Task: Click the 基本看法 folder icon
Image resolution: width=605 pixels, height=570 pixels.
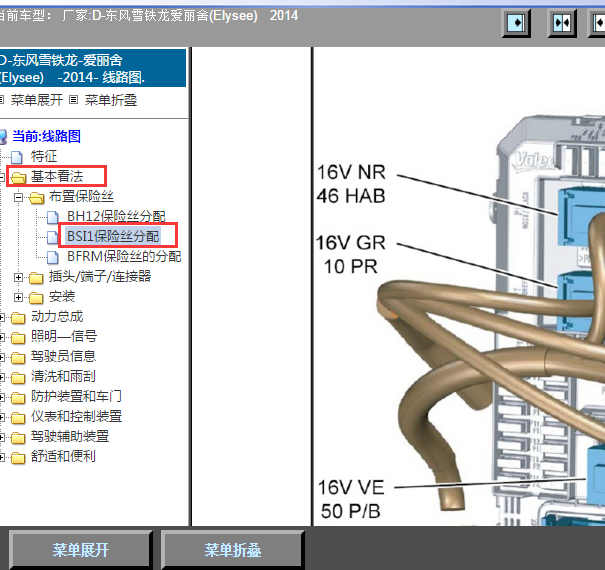Action: [18, 178]
